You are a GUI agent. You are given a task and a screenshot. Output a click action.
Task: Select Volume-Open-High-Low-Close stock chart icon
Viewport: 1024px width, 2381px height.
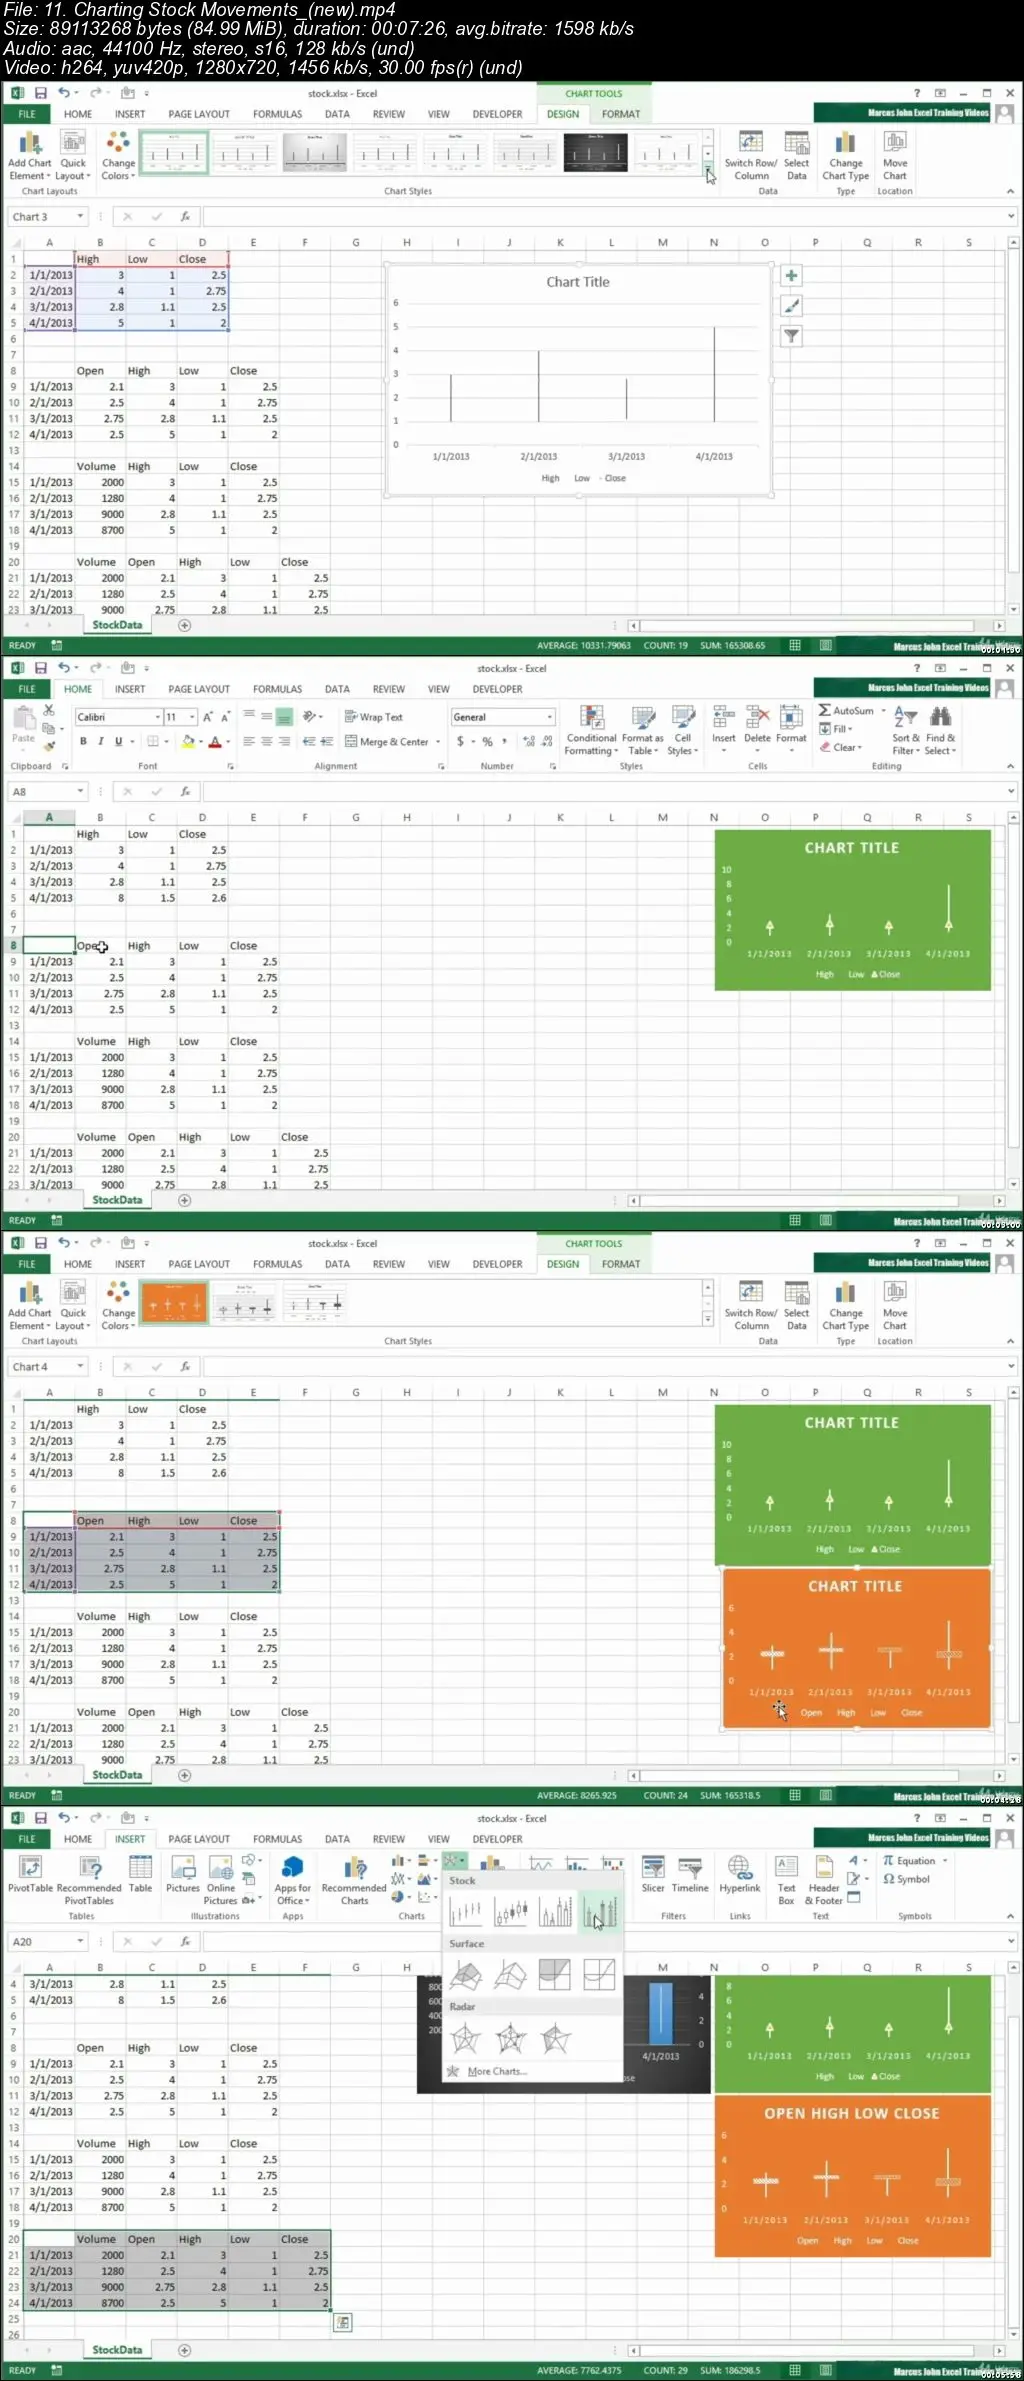point(601,1914)
